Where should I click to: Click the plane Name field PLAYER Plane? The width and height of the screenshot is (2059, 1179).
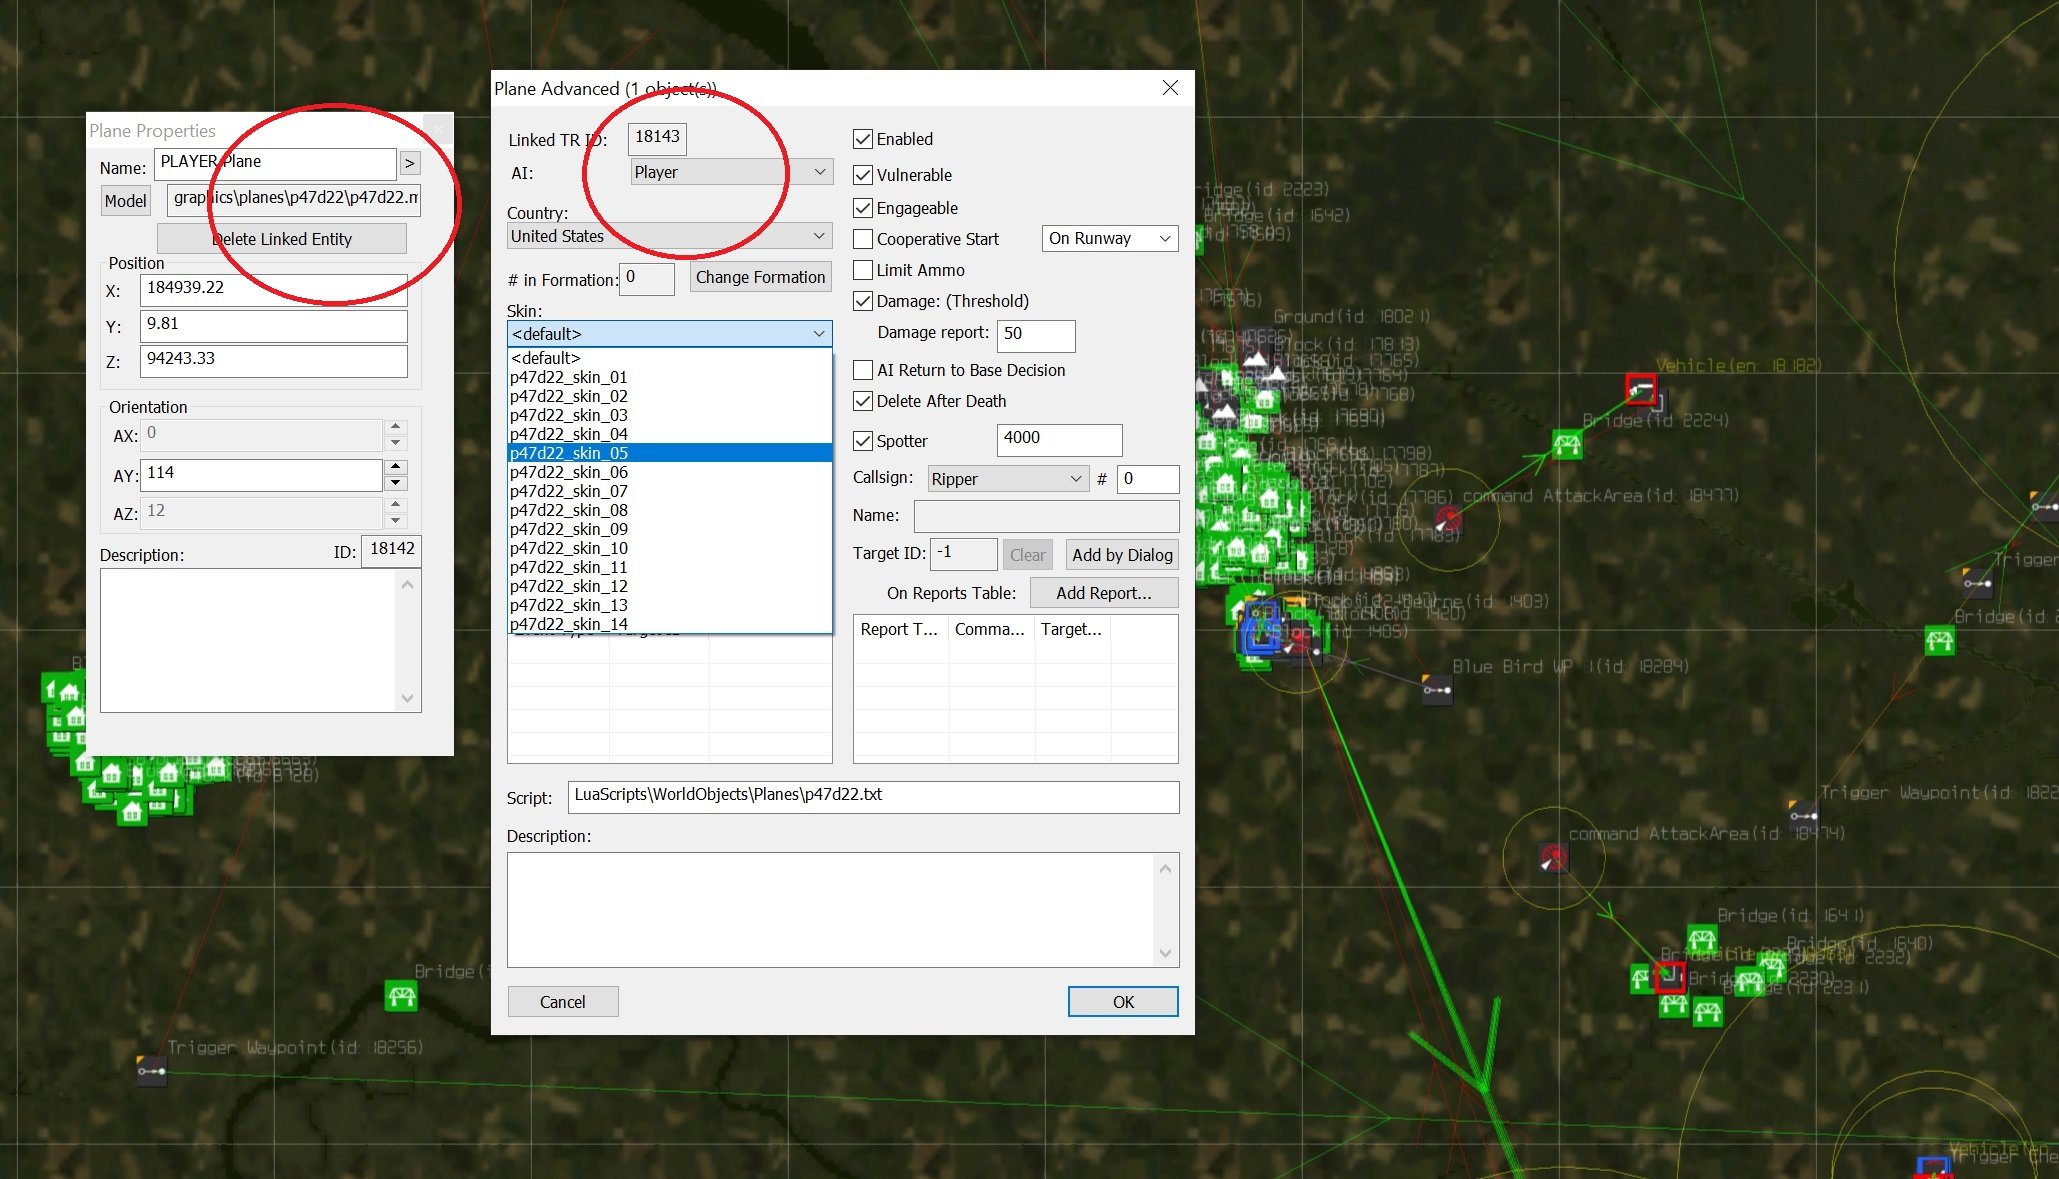coord(276,163)
